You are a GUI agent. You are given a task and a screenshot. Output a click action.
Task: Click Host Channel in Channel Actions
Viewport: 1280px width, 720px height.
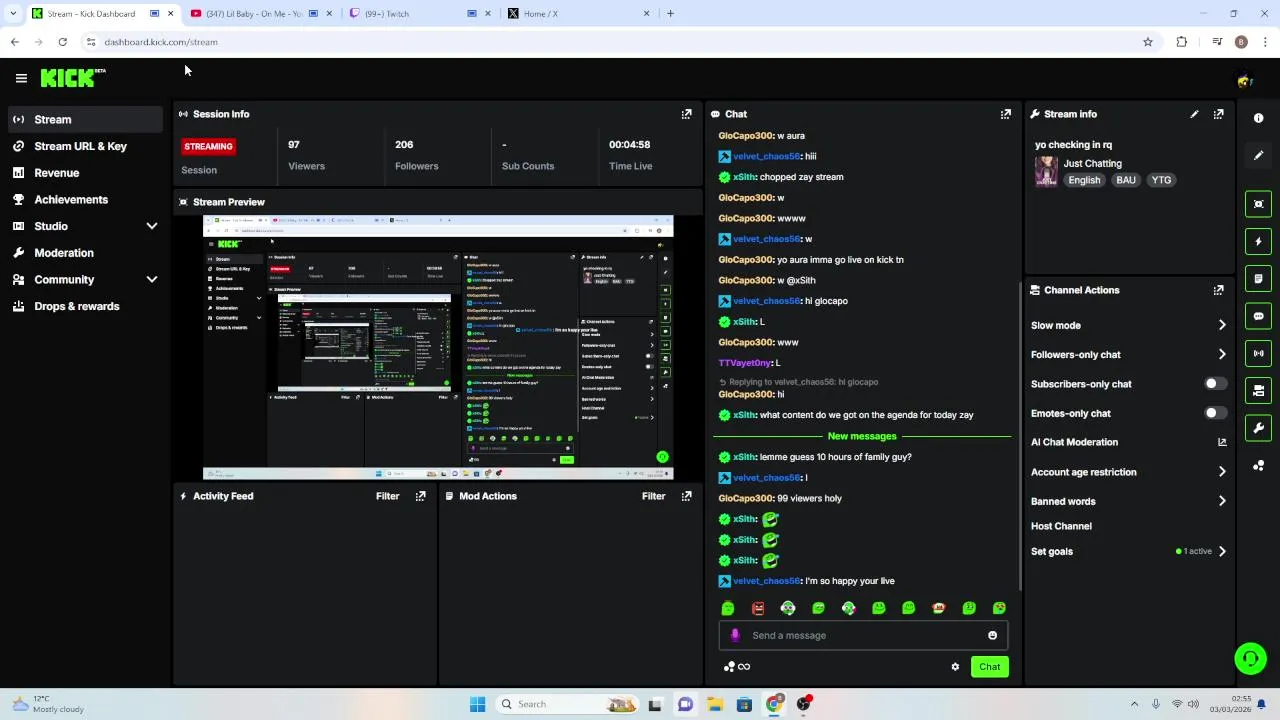coord(1061,526)
